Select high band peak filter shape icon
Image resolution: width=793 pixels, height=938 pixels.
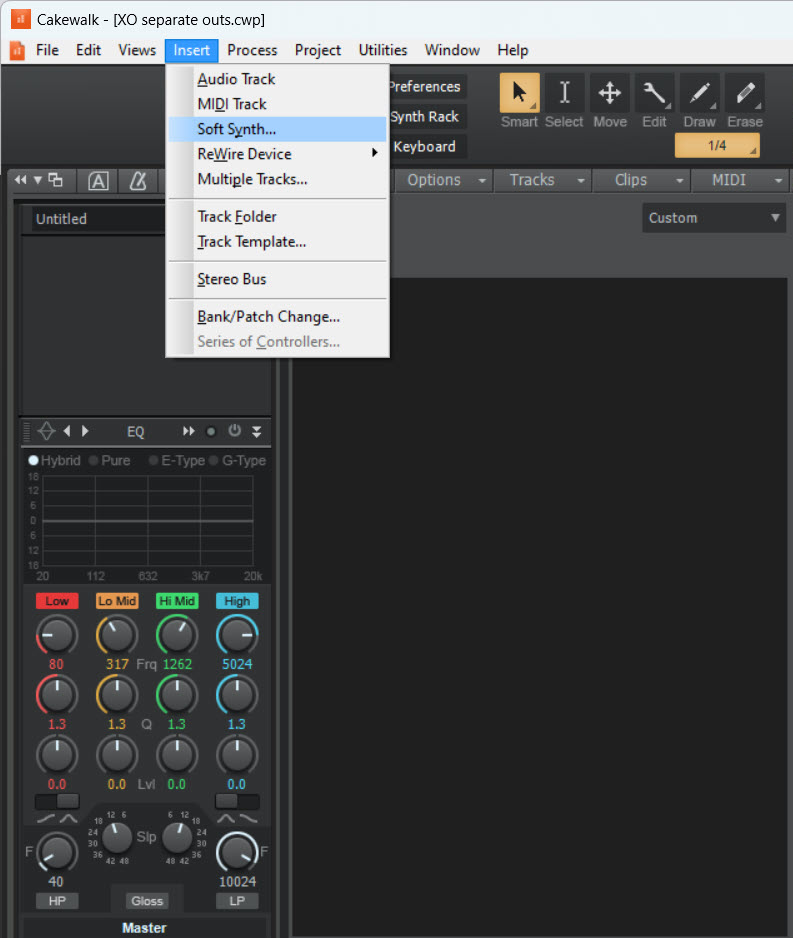(226, 818)
